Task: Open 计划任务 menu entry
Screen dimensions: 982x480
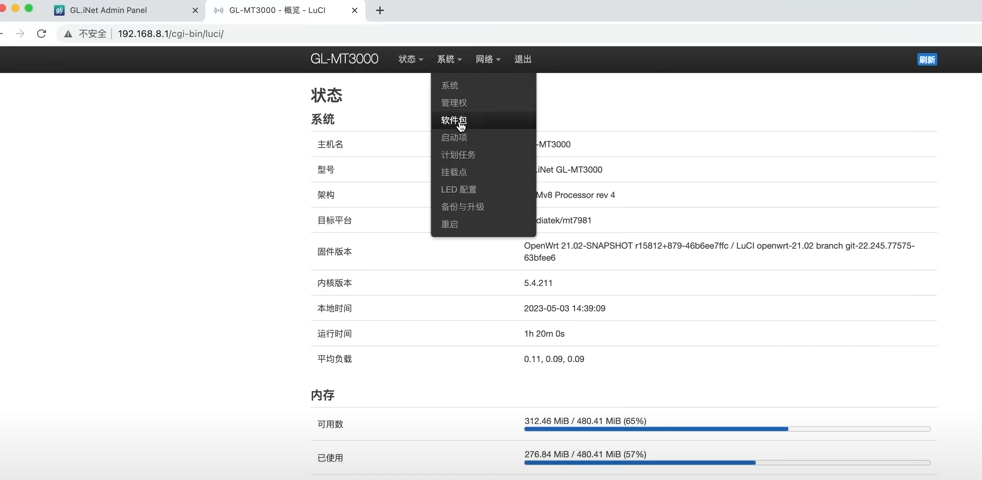Action: [x=483, y=155]
